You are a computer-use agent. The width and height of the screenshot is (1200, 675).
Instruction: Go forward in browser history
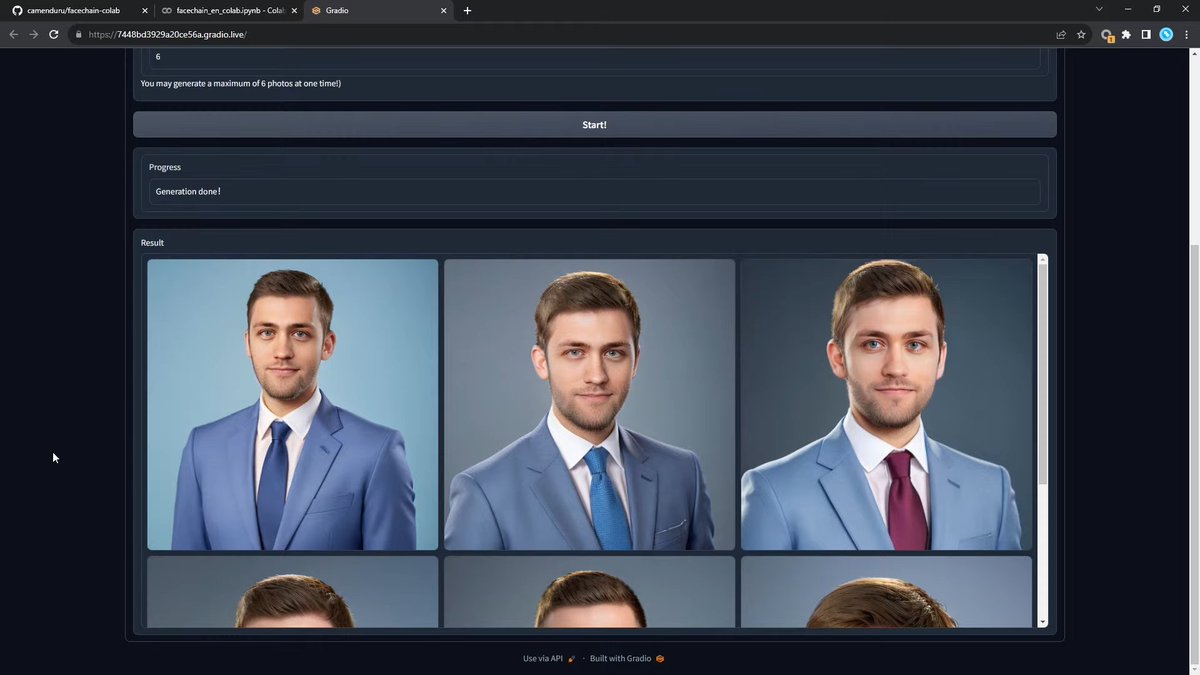pyautogui.click(x=33, y=34)
